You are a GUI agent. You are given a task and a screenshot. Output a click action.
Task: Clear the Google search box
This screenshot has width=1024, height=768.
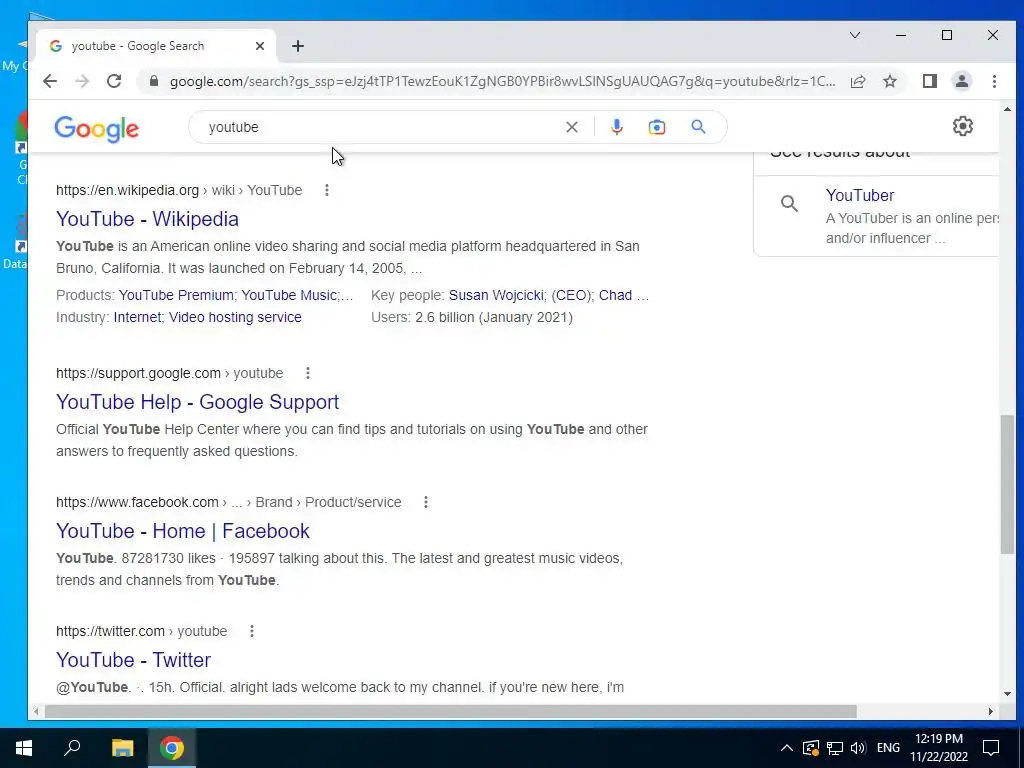point(571,127)
